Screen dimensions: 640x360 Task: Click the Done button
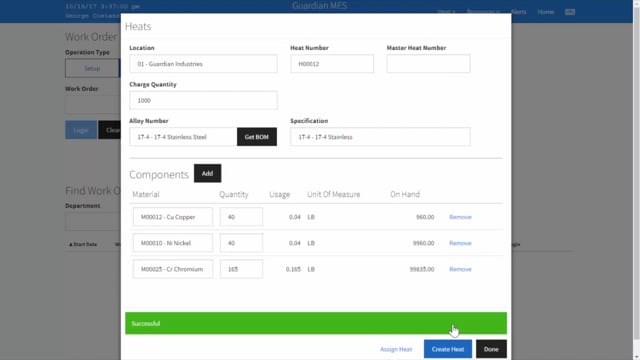point(491,349)
